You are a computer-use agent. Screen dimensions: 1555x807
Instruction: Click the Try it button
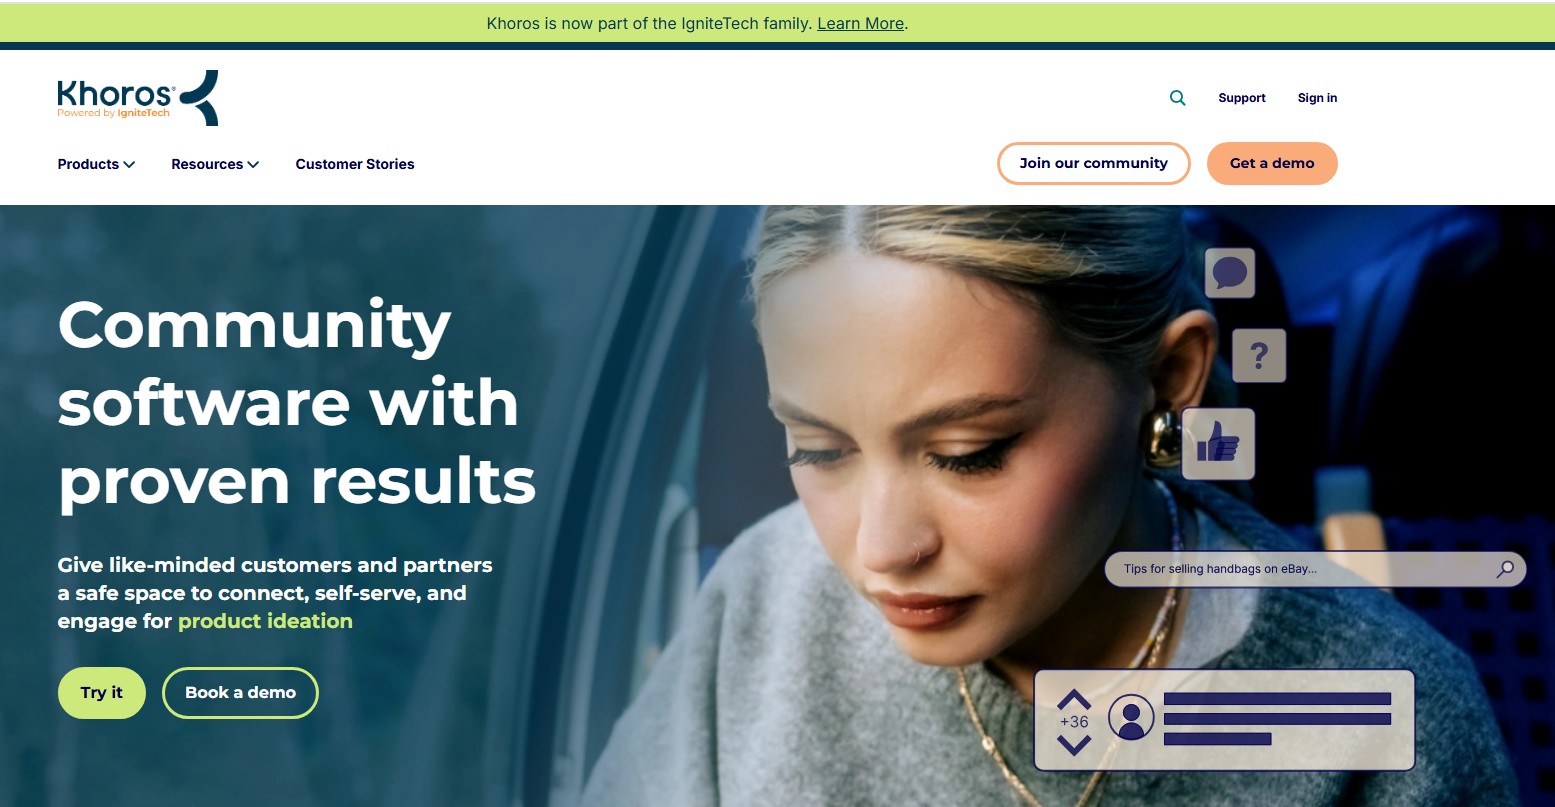102,692
